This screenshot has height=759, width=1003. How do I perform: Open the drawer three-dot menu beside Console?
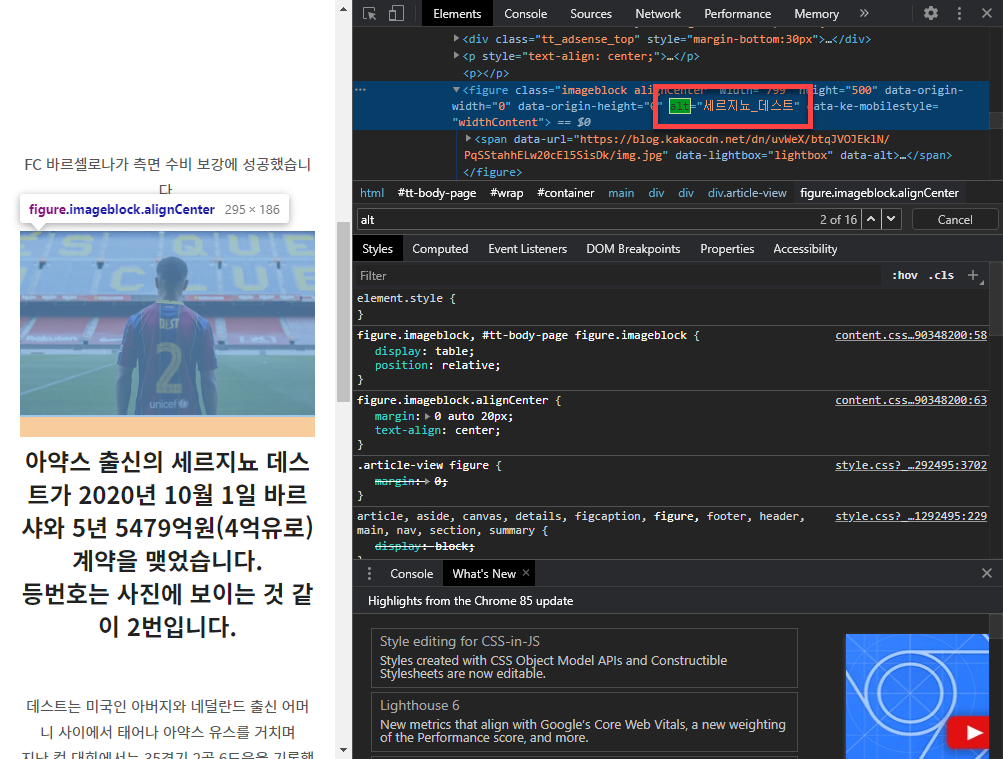369,574
